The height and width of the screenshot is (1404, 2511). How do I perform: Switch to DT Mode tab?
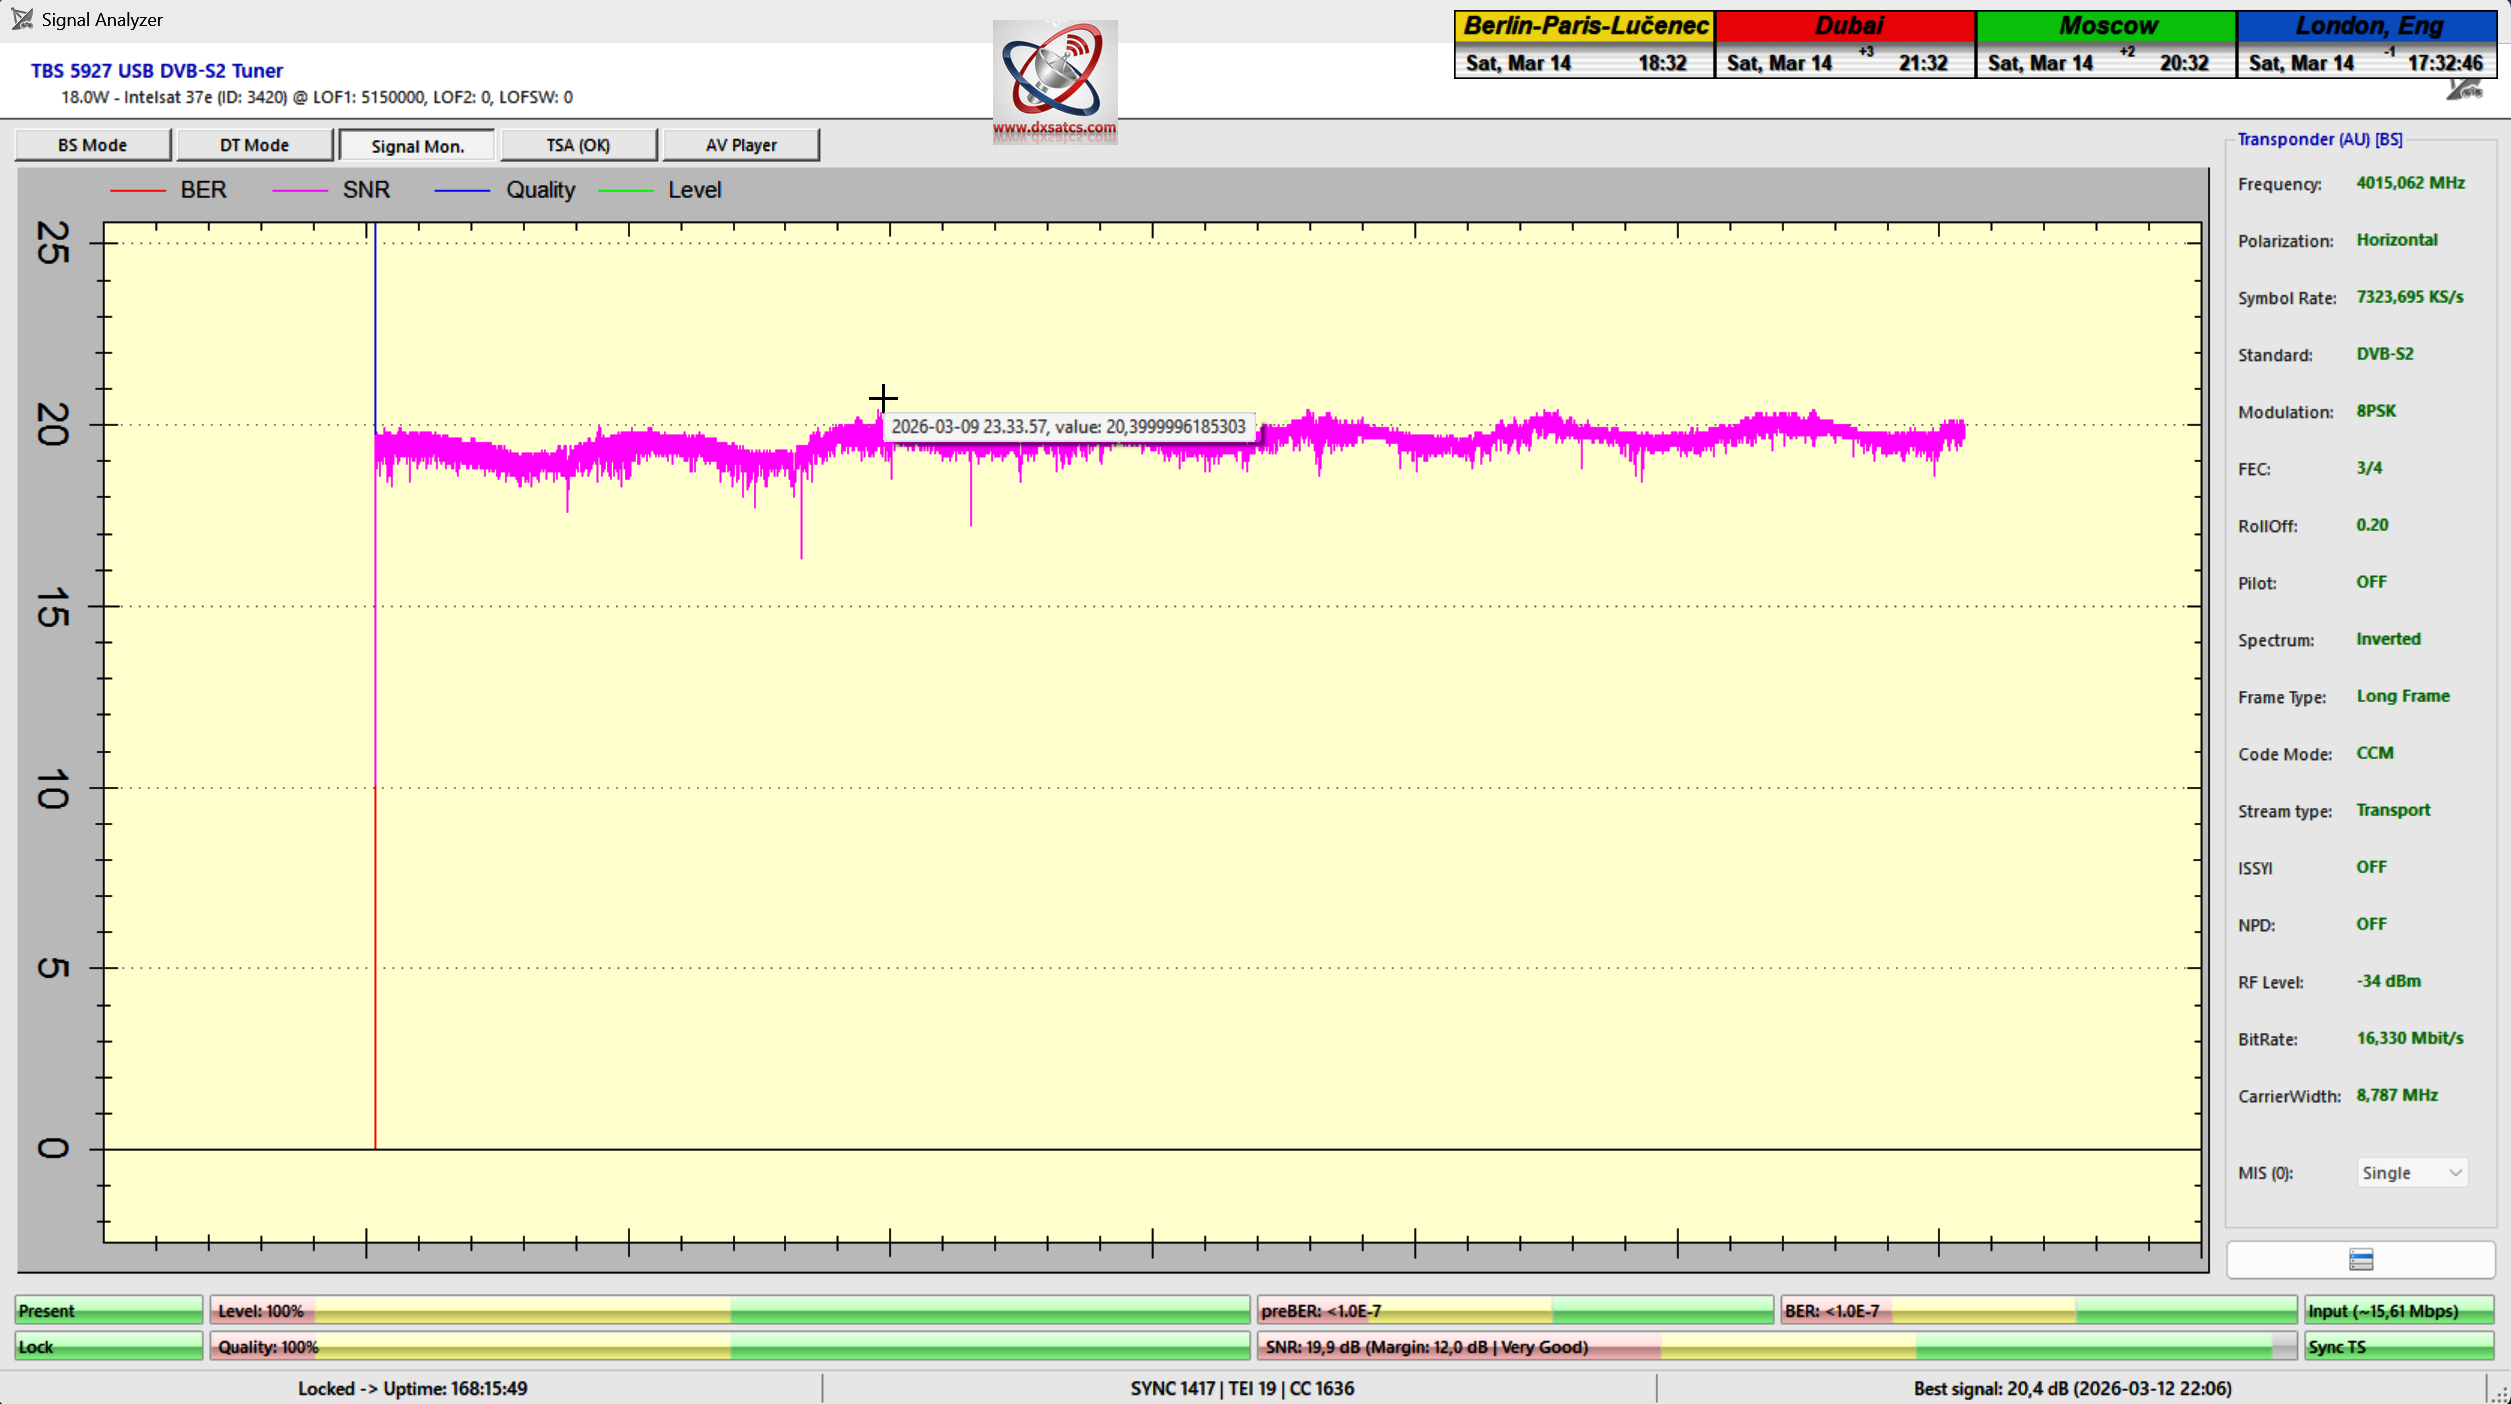click(254, 145)
